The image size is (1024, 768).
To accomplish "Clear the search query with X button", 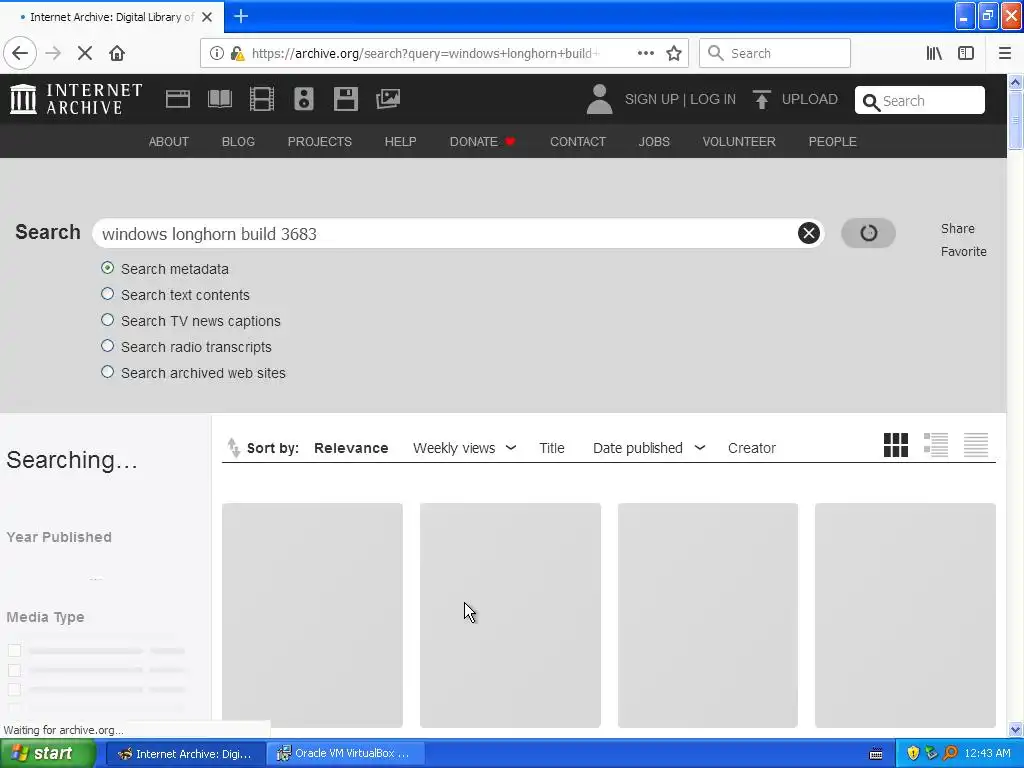I will pos(808,232).
